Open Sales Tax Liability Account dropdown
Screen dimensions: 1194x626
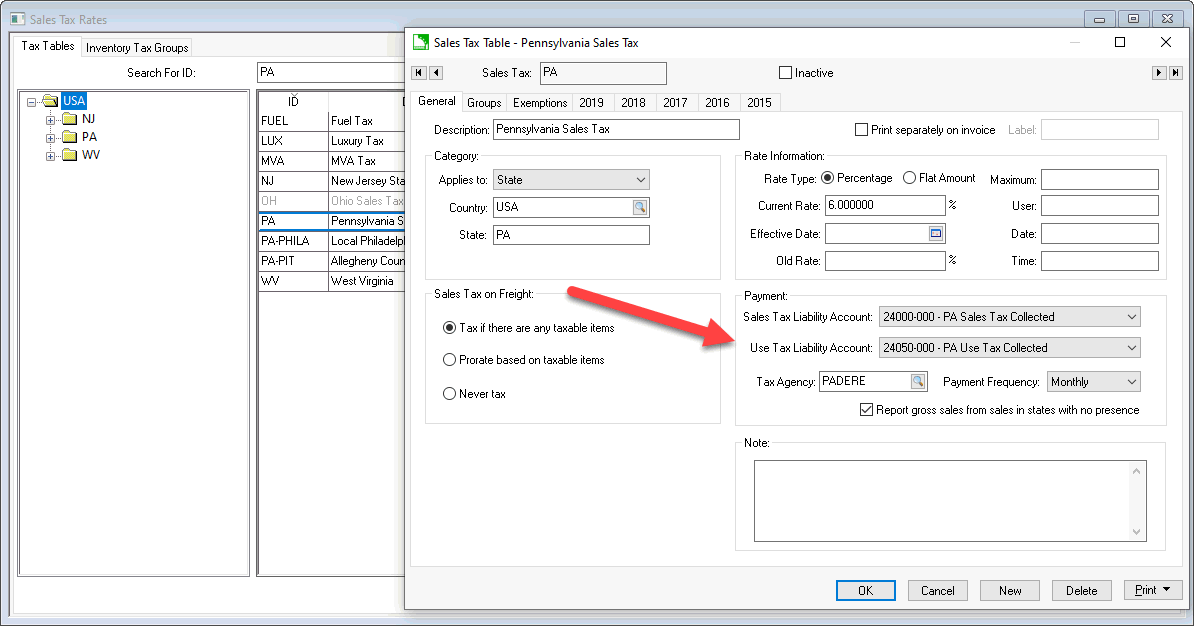pos(1131,317)
